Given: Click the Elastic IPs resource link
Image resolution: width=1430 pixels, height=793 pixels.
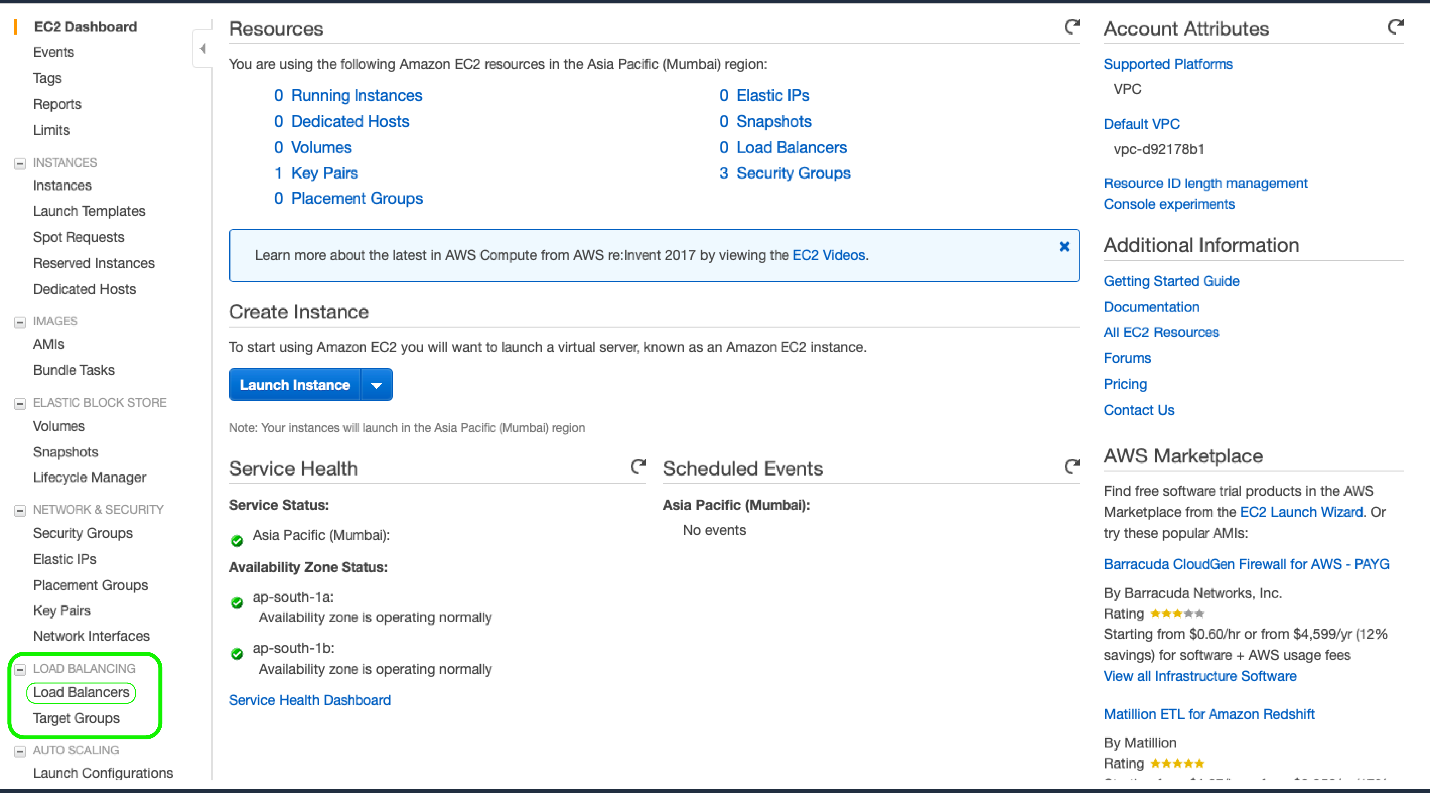Looking at the screenshot, I should click(x=773, y=95).
